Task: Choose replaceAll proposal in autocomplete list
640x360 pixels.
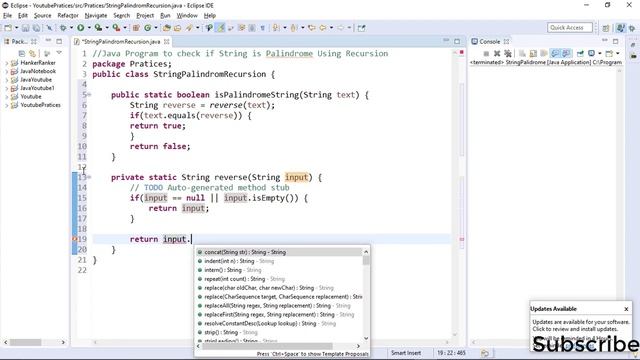Action: point(279,306)
